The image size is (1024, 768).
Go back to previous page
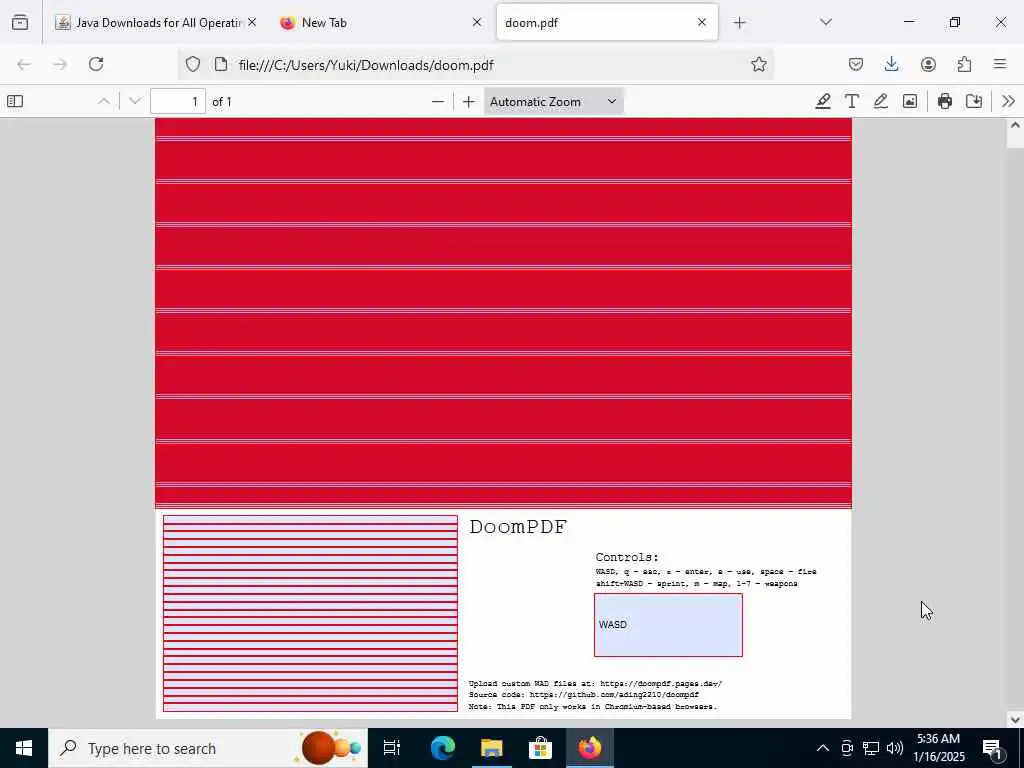point(24,65)
